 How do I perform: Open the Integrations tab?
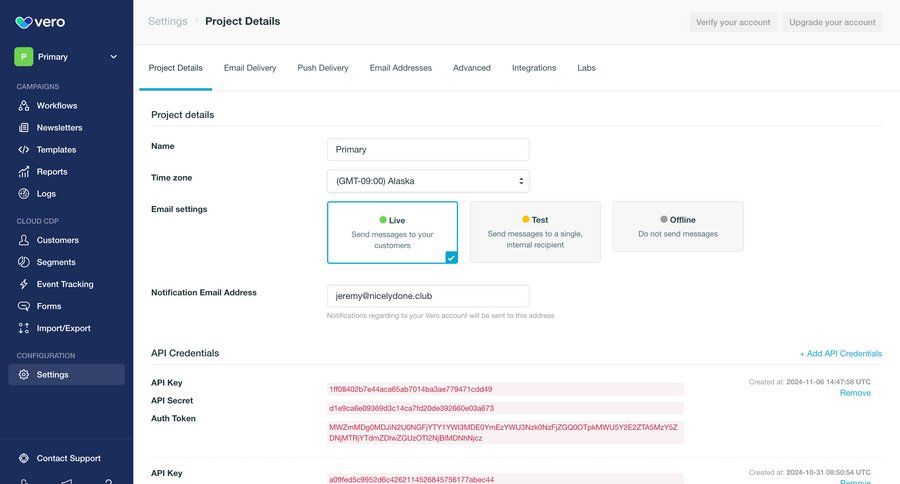pos(534,68)
